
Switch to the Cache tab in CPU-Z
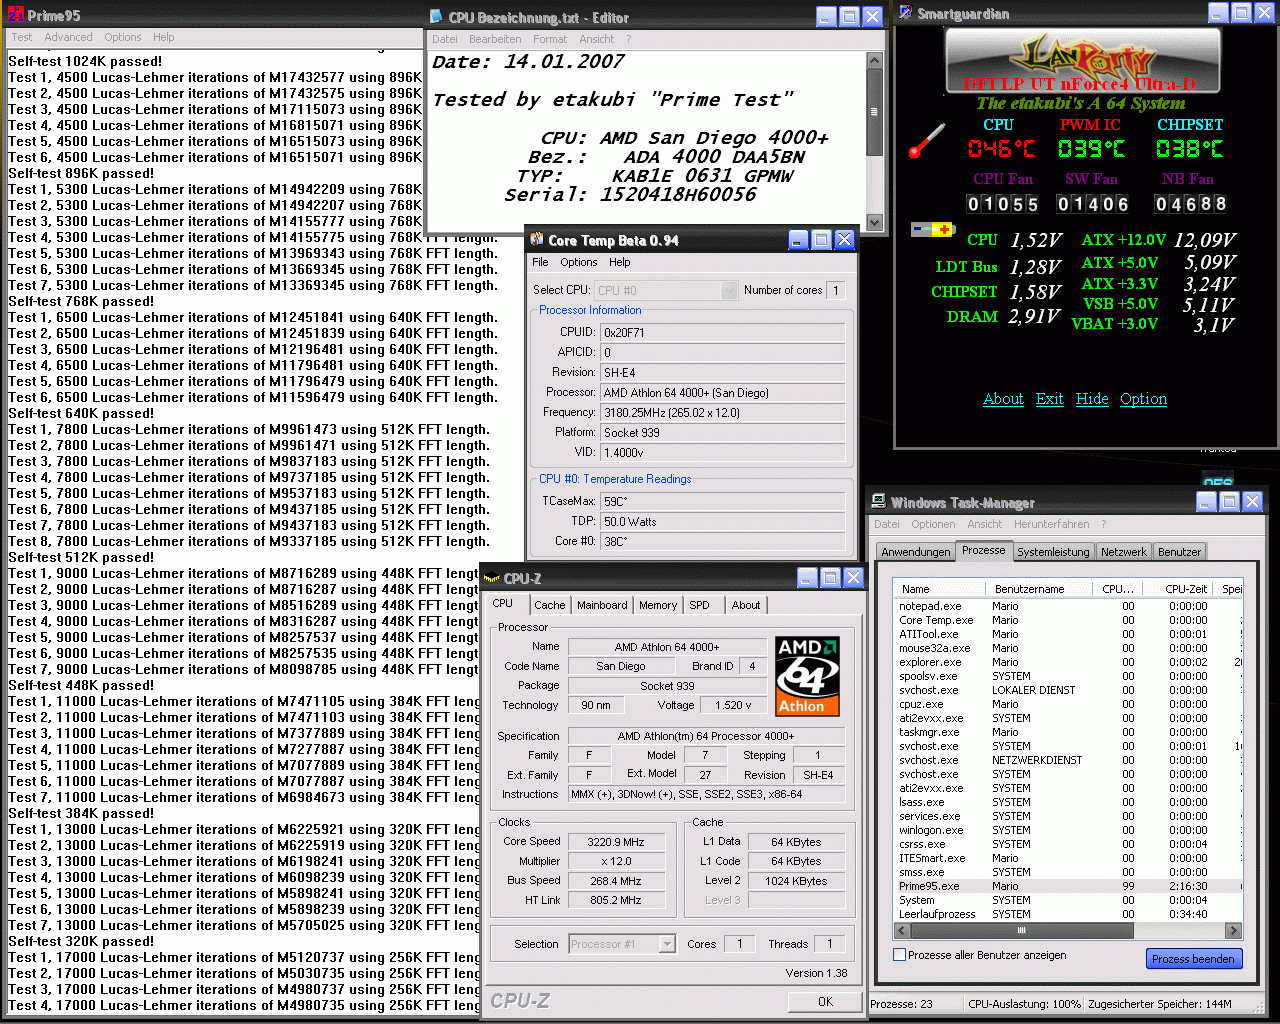[x=549, y=605]
